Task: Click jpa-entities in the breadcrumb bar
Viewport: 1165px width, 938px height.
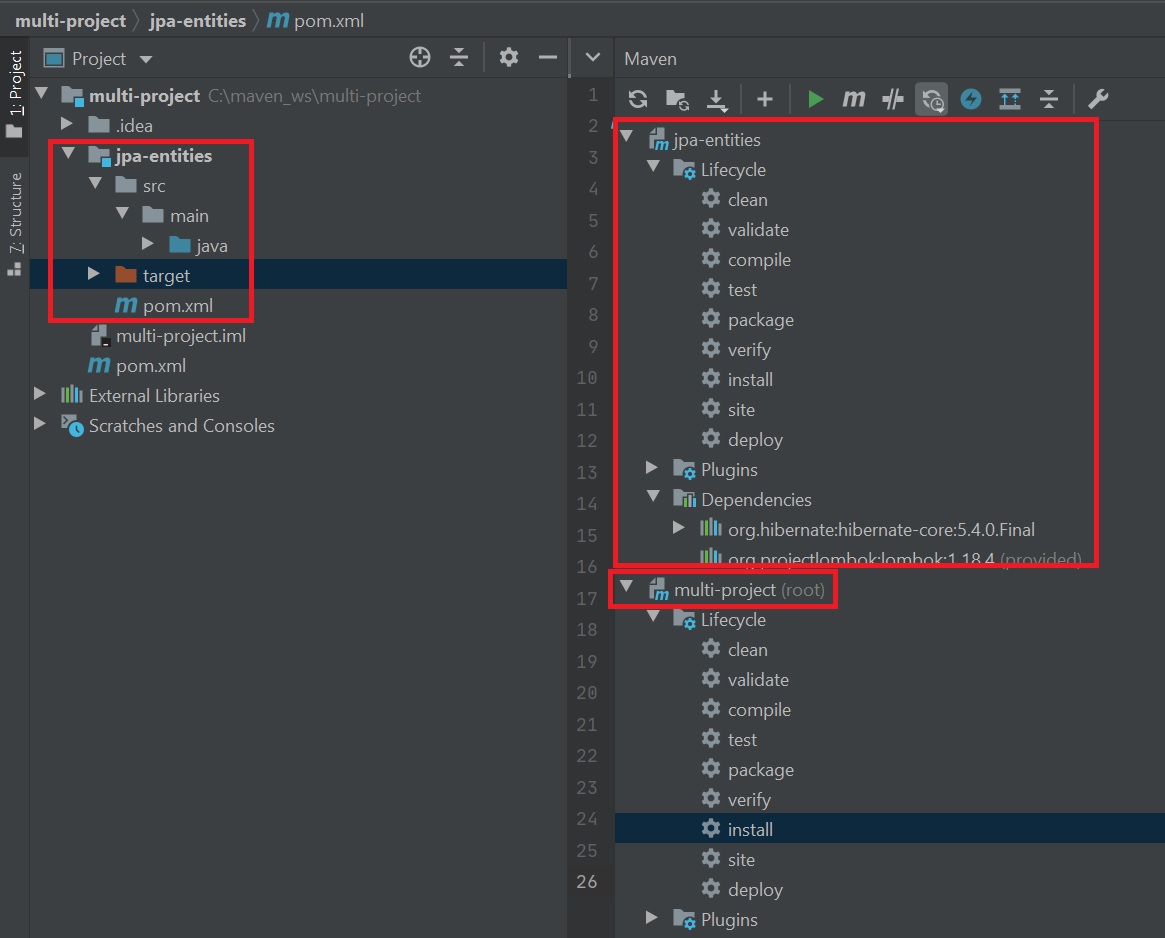Action: (x=197, y=20)
